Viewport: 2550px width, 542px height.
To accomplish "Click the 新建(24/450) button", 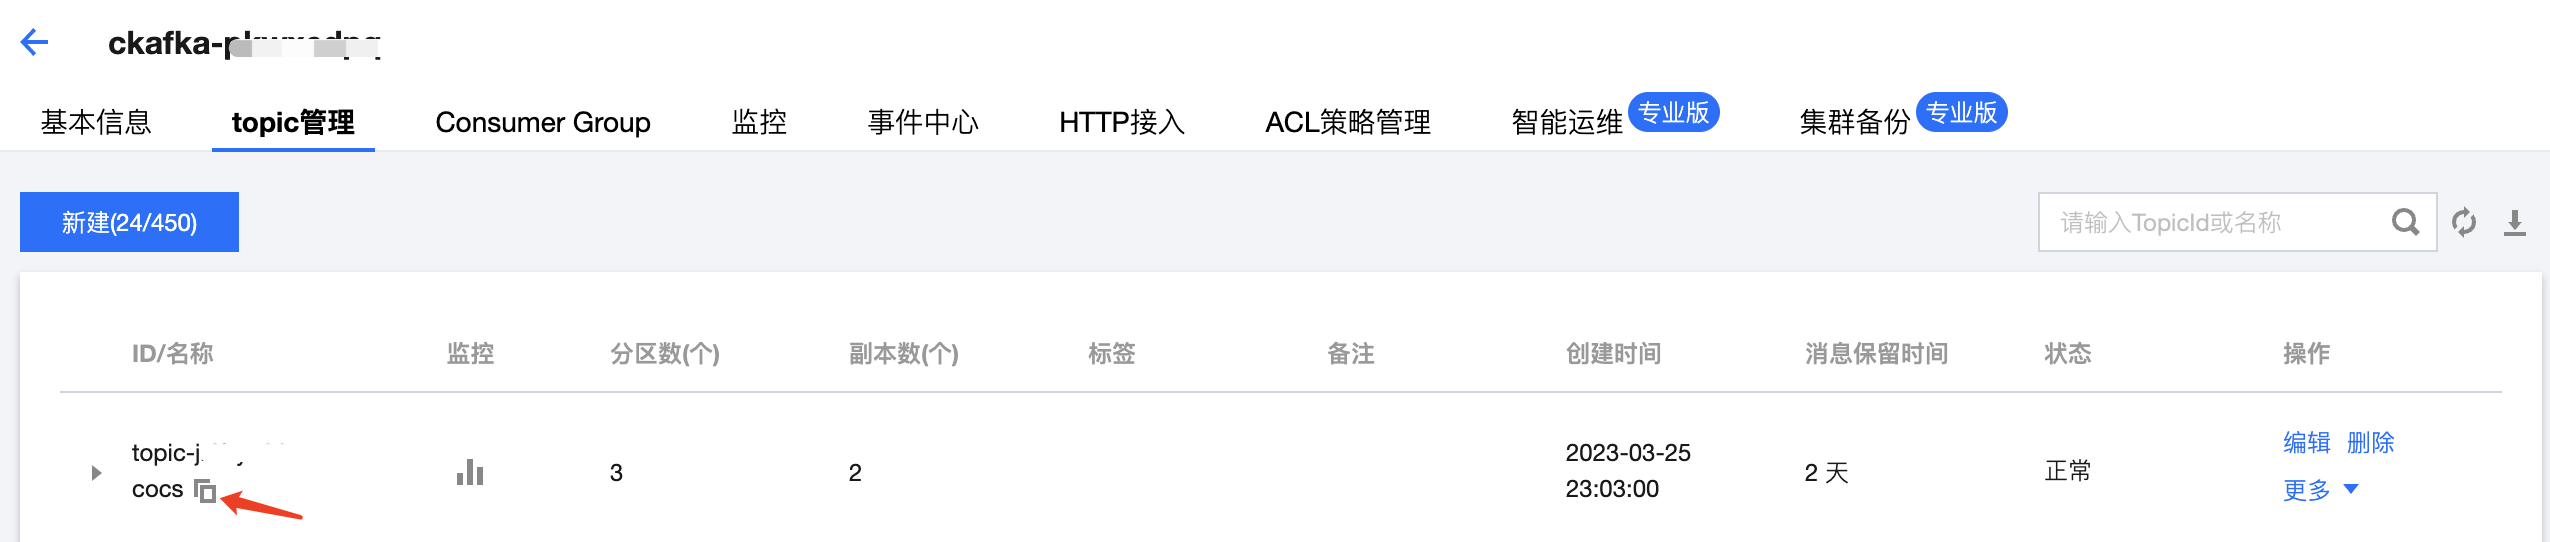I will pos(129,222).
